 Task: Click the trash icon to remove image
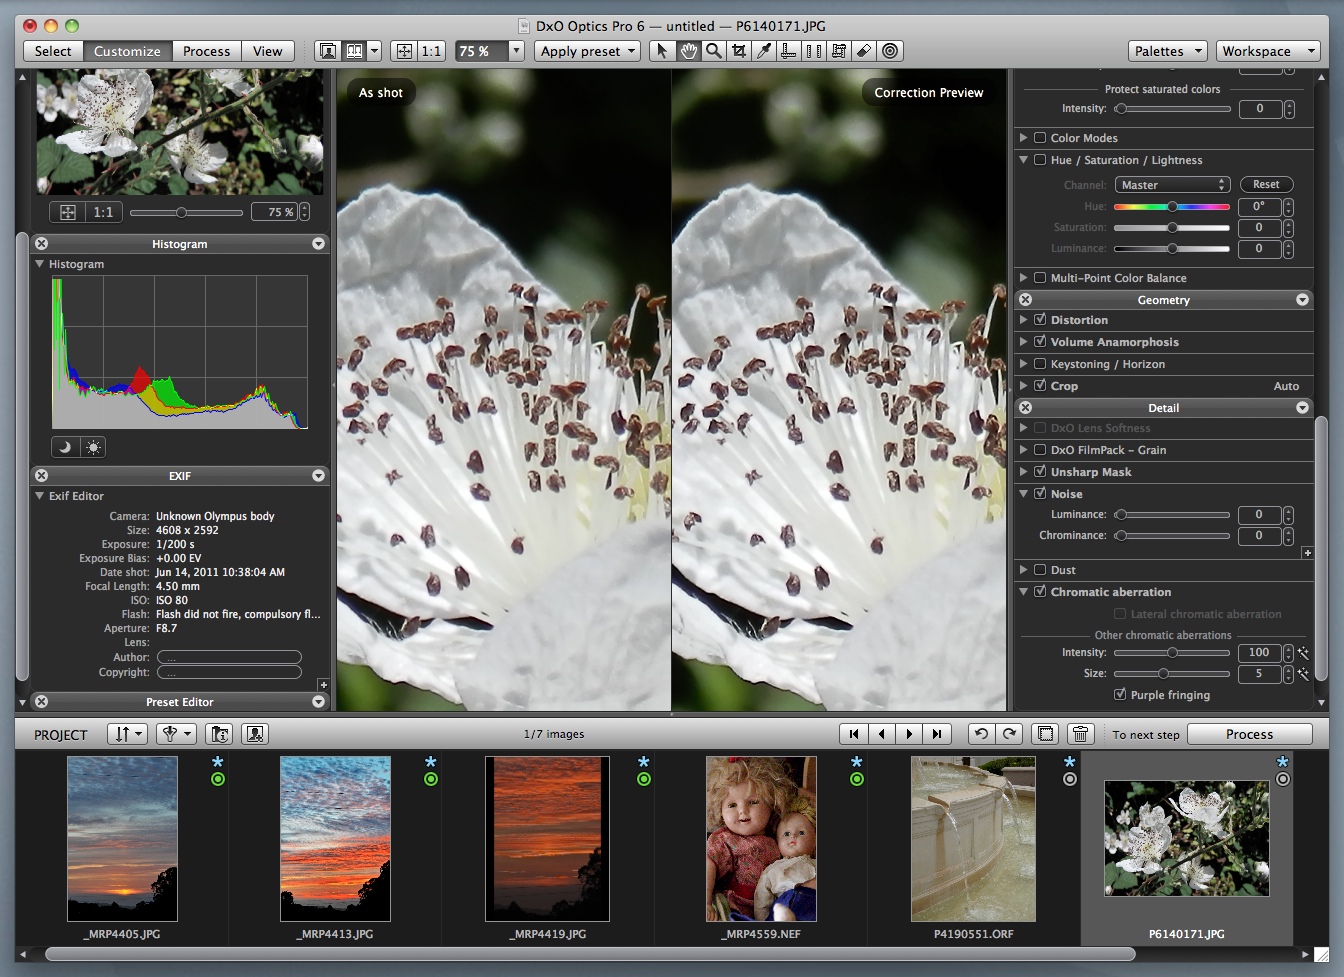tap(1080, 734)
